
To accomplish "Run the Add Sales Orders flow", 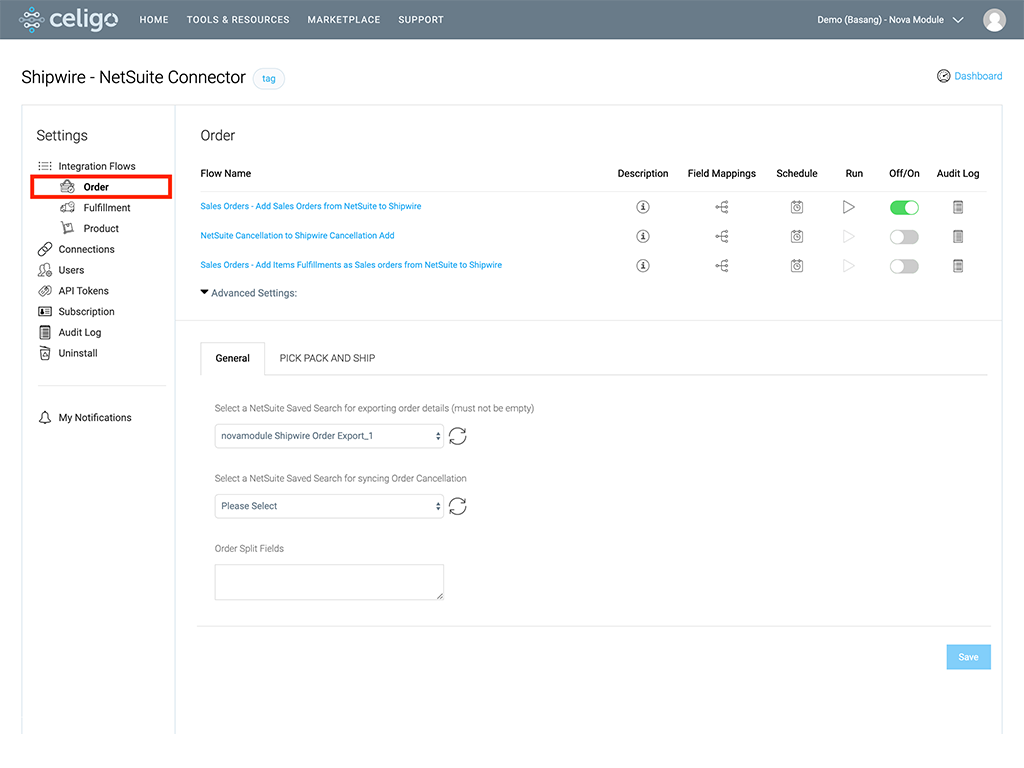I will pos(848,207).
